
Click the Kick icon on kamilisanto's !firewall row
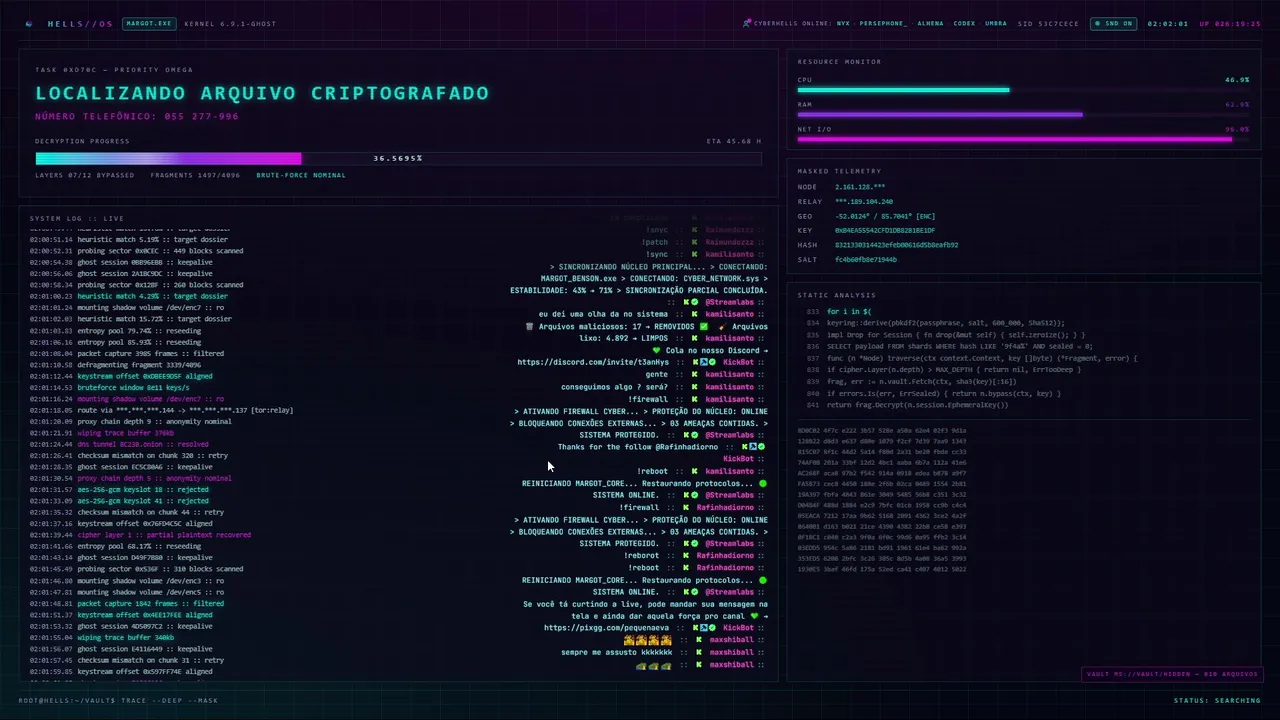pyautogui.click(x=694, y=398)
